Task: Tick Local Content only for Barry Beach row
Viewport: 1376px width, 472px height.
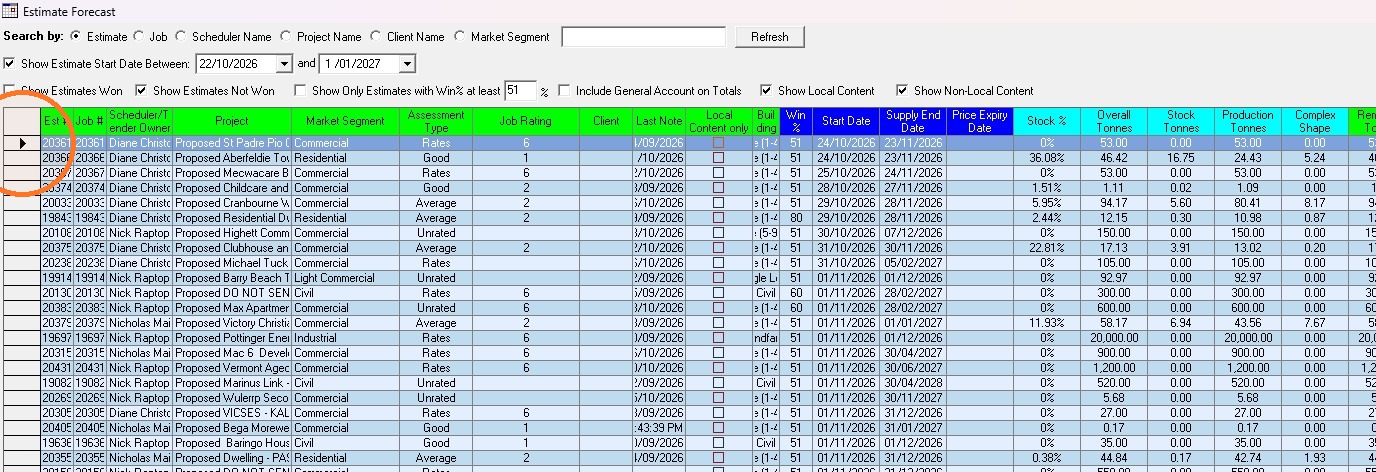Action: point(718,278)
